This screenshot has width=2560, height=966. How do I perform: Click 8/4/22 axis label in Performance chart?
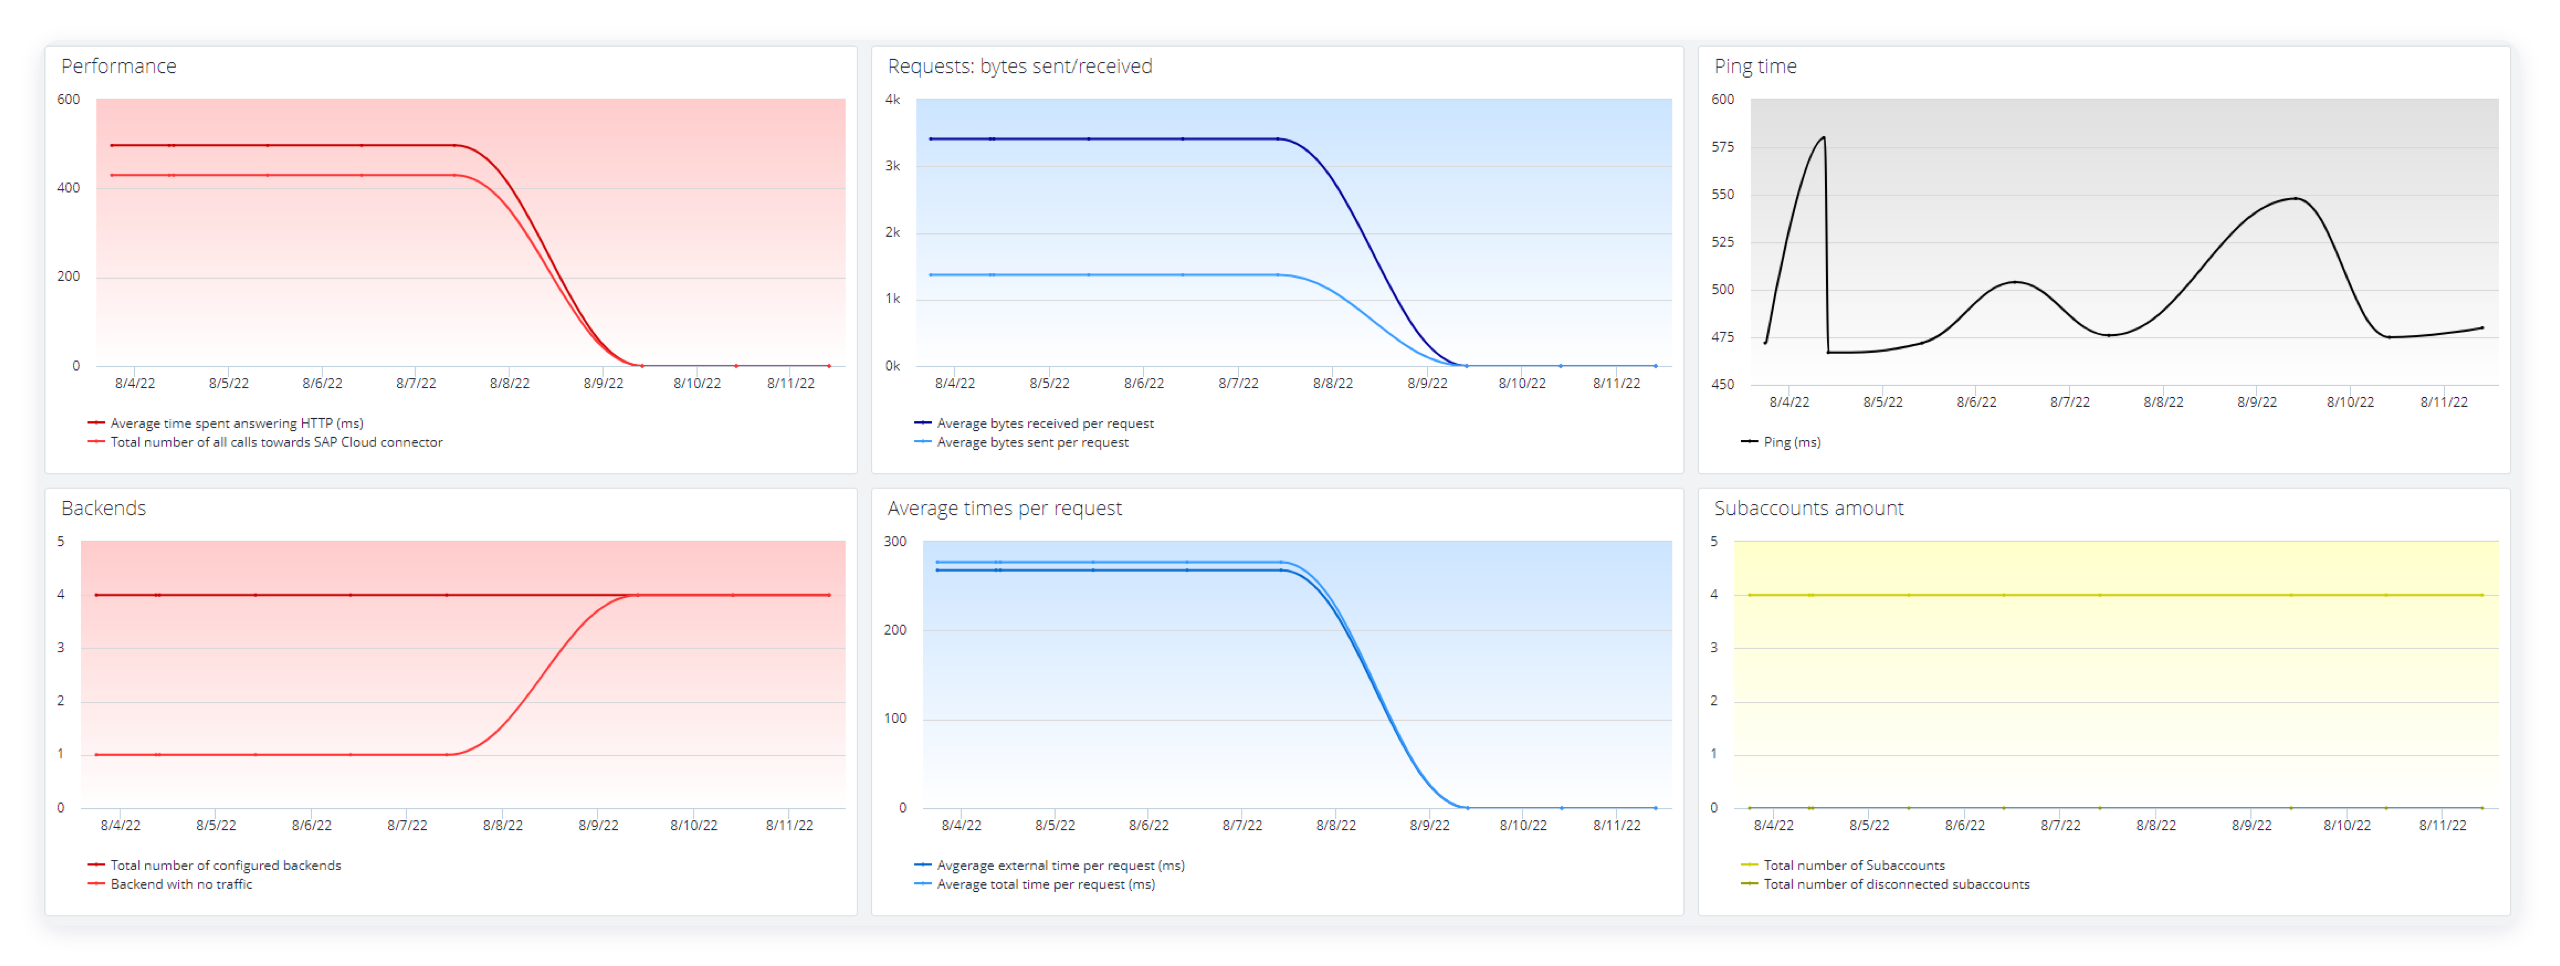pyautogui.click(x=135, y=383)
